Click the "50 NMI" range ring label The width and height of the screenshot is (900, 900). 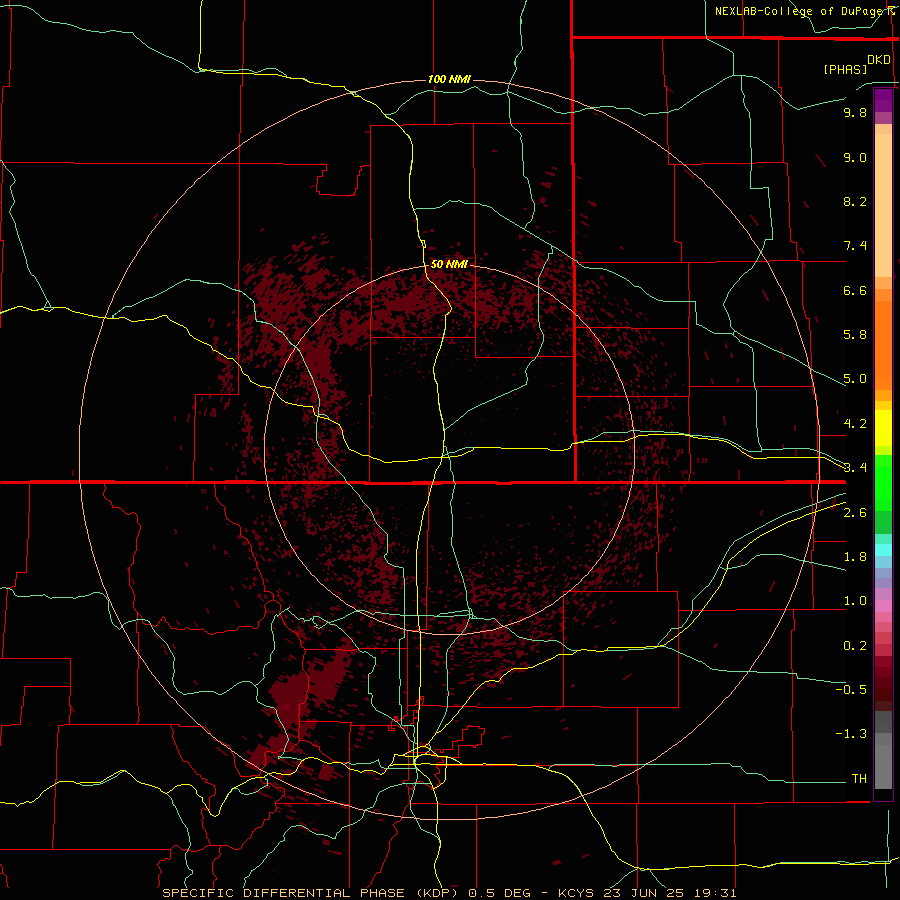pos(449,264)
